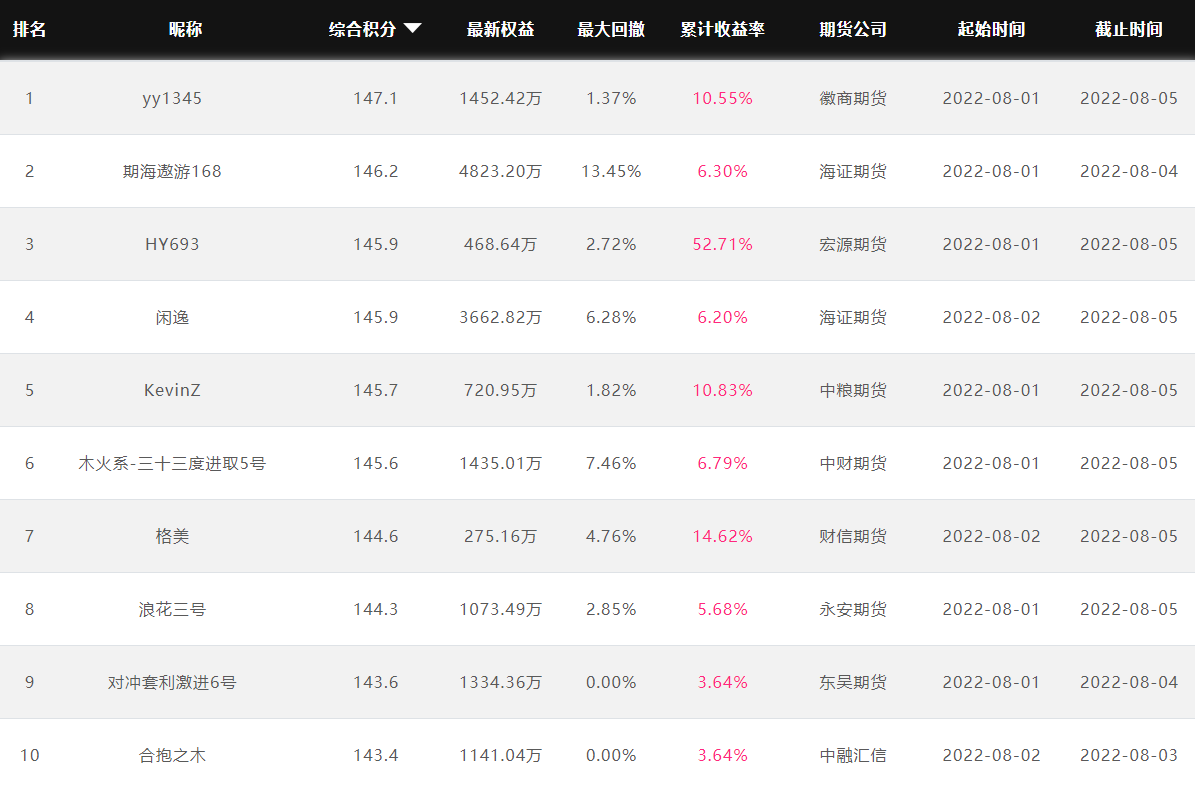Screen dimensions: 1195x787
Task: Click futures company 中财期货
Action: [853, 463]
